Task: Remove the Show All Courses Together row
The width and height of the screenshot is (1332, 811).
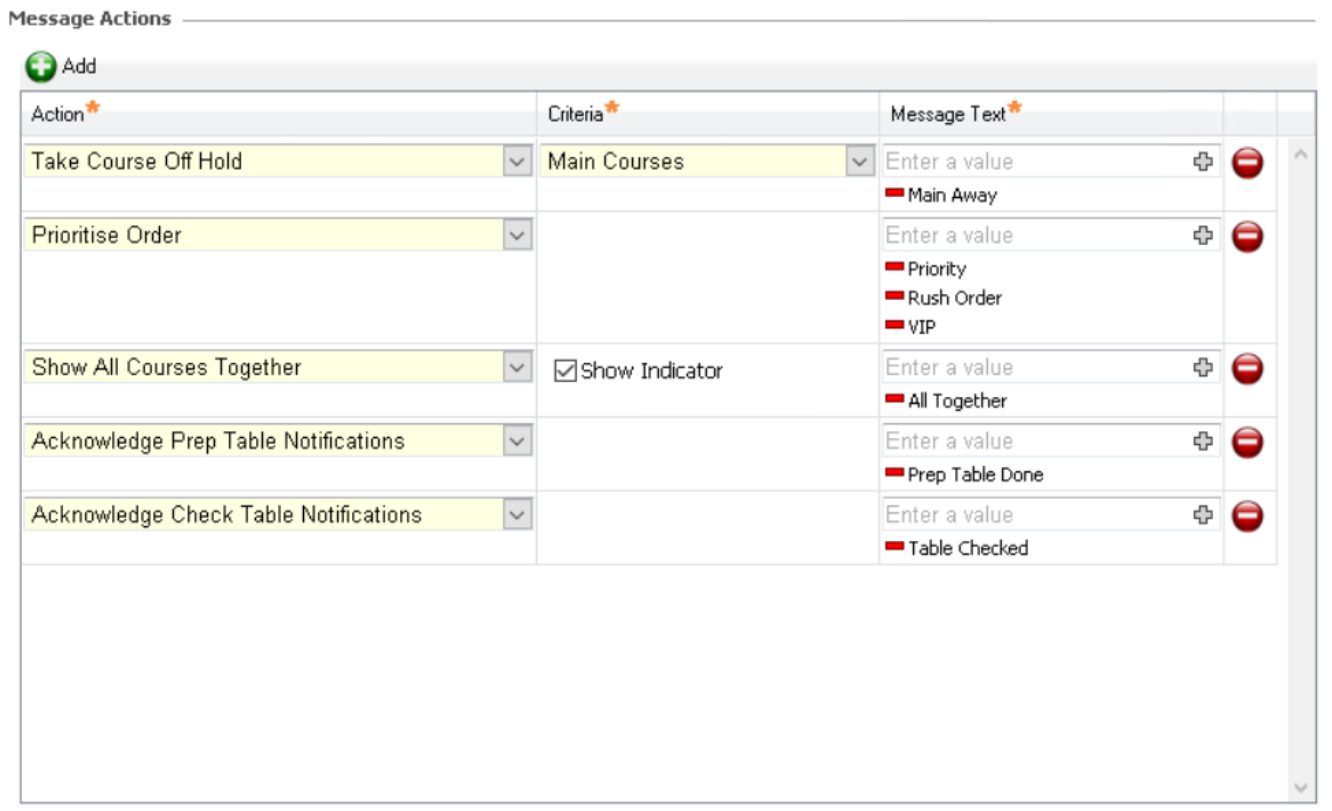Action: pos(1247,369)
